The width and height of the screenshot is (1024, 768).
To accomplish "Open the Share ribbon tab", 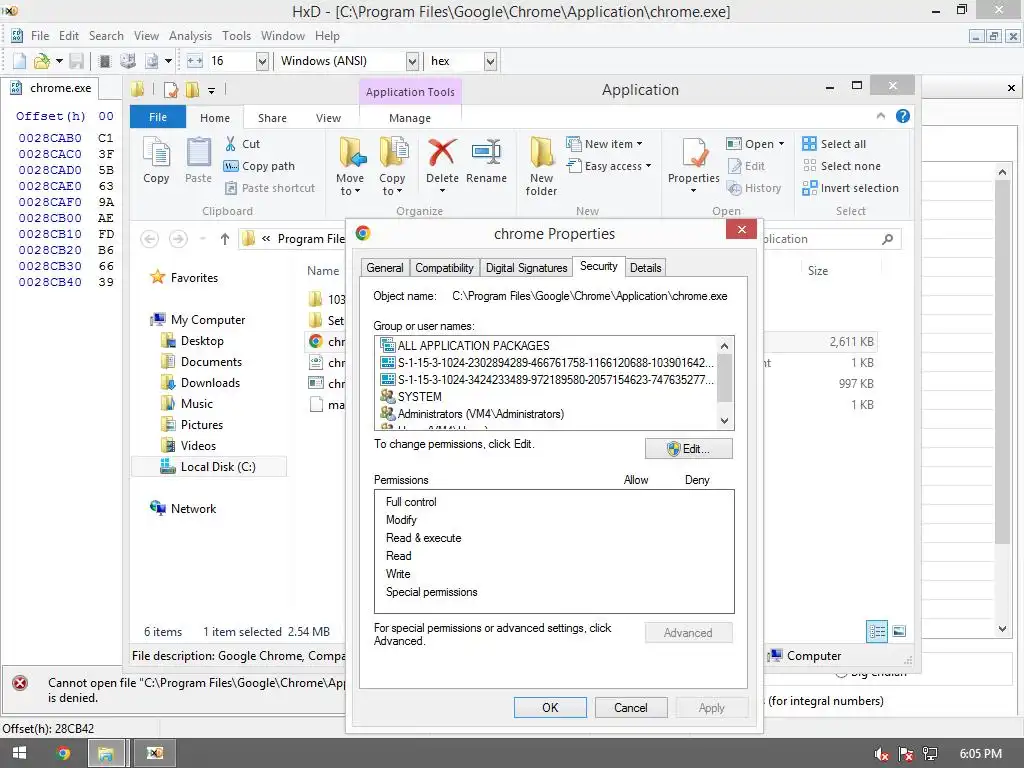I will tap(272, 118).
